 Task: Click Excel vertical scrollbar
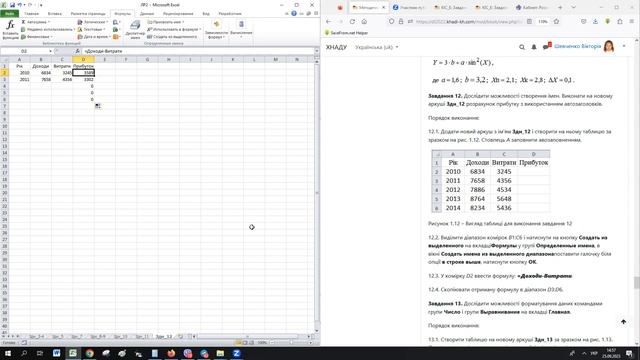pos(317,193)
